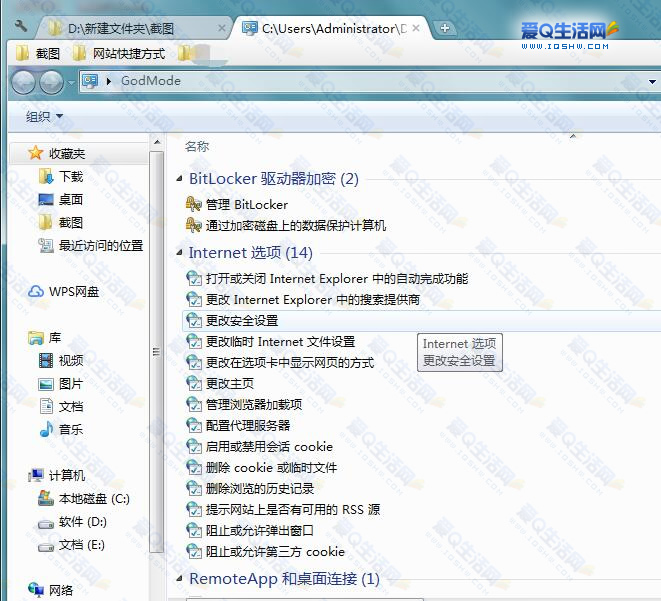Open the 组织 menu
Image resolution: width=661 pixels, height=601 pixels.
point(44,116)
